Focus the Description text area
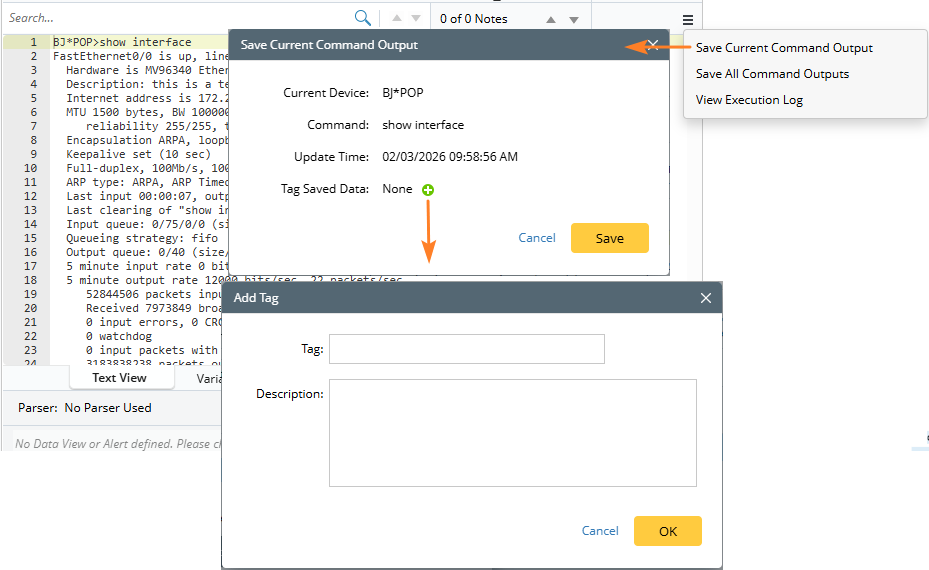Viewport: 929px width, 570px height. (x=513, y=433)
